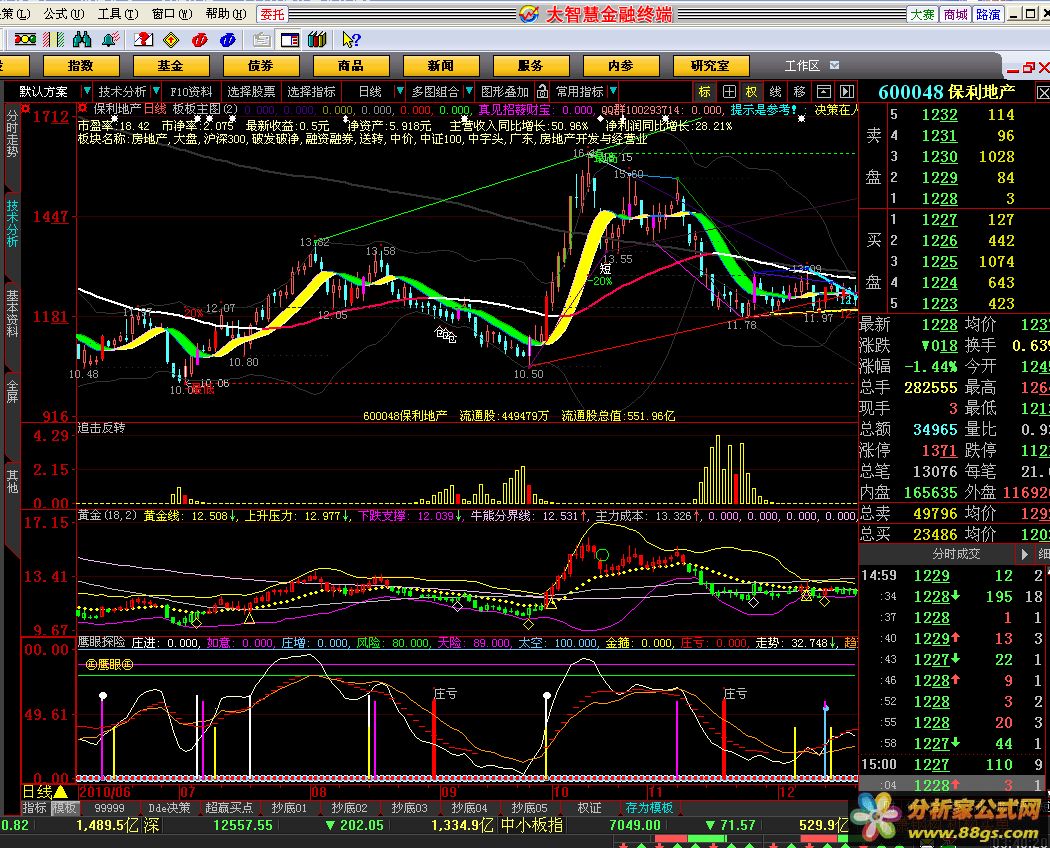This screenshot has width=1050, height=848.
Task: Click the 委托 button
Action: tap(272, 14)
